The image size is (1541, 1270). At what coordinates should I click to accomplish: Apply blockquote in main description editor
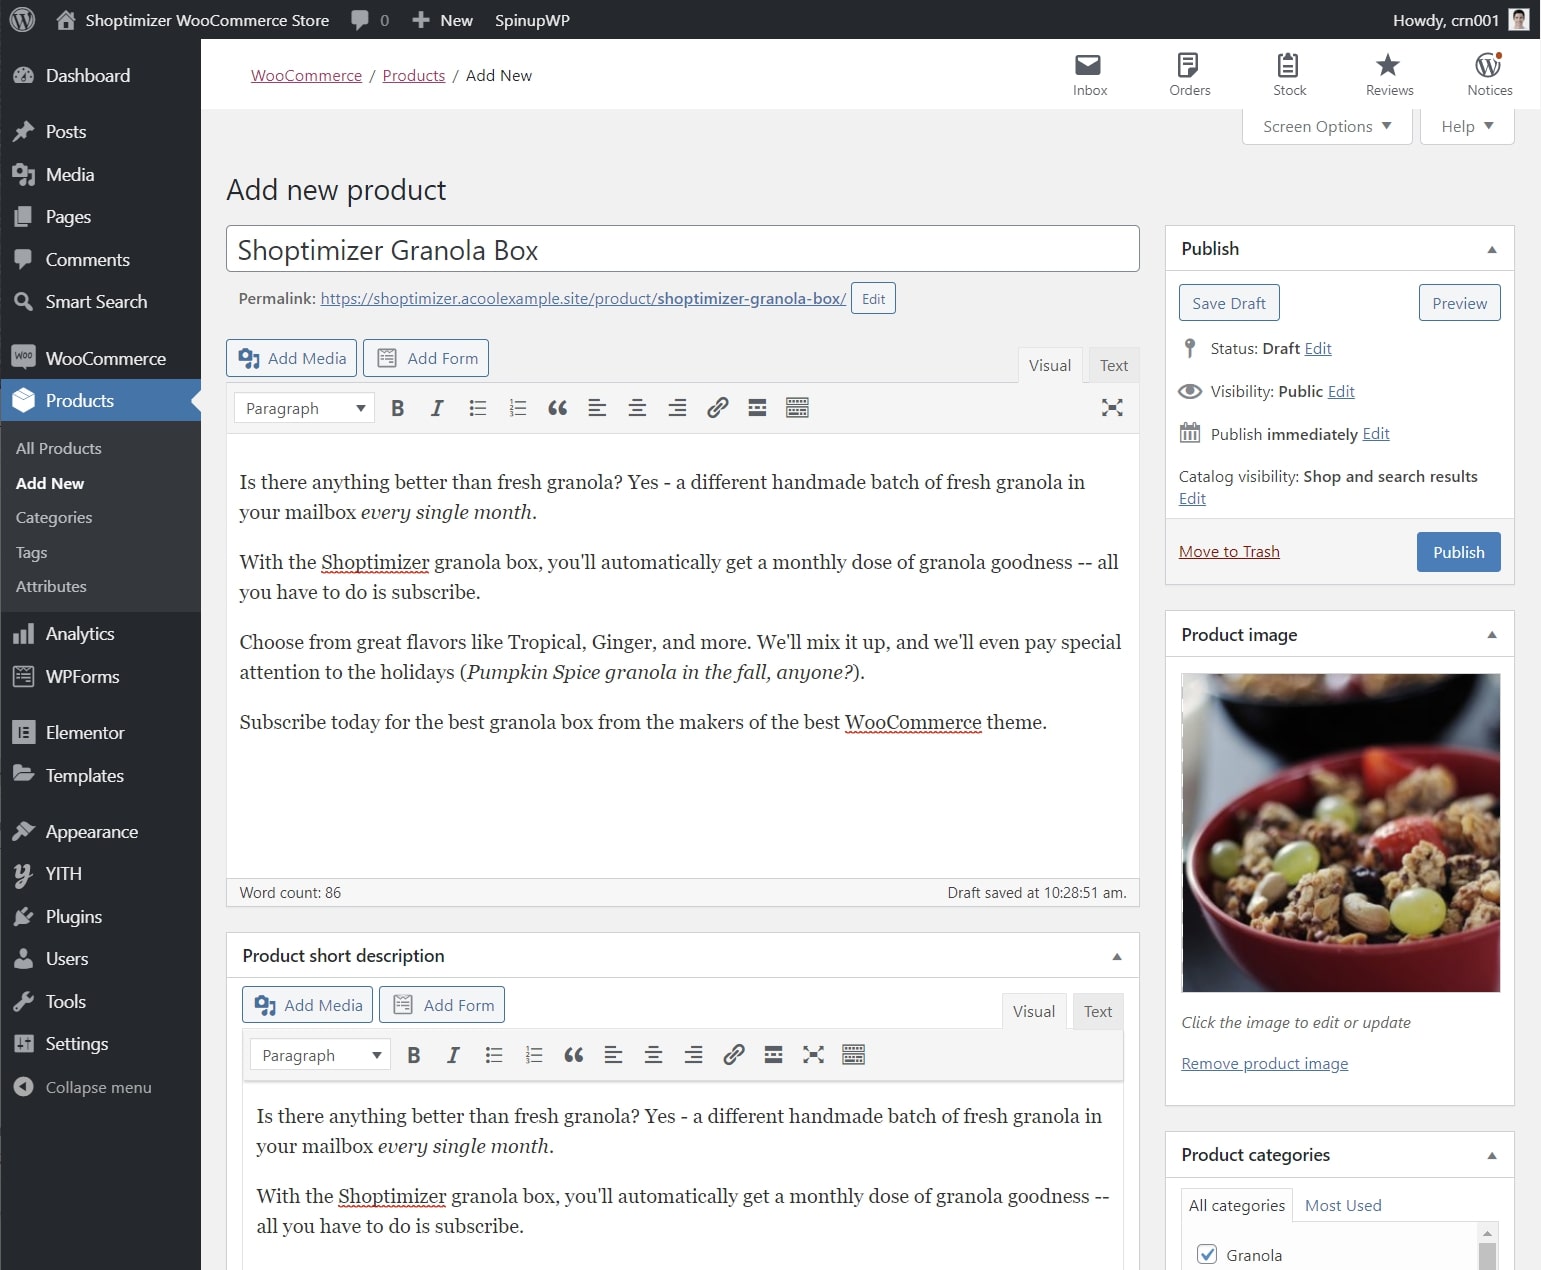(558, 408)
